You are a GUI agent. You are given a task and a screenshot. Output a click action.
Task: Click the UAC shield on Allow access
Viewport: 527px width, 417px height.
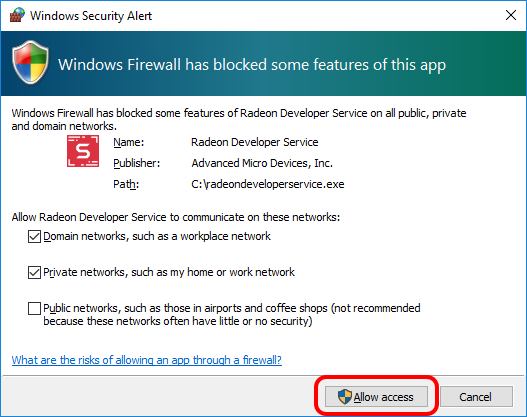[344, 397]
